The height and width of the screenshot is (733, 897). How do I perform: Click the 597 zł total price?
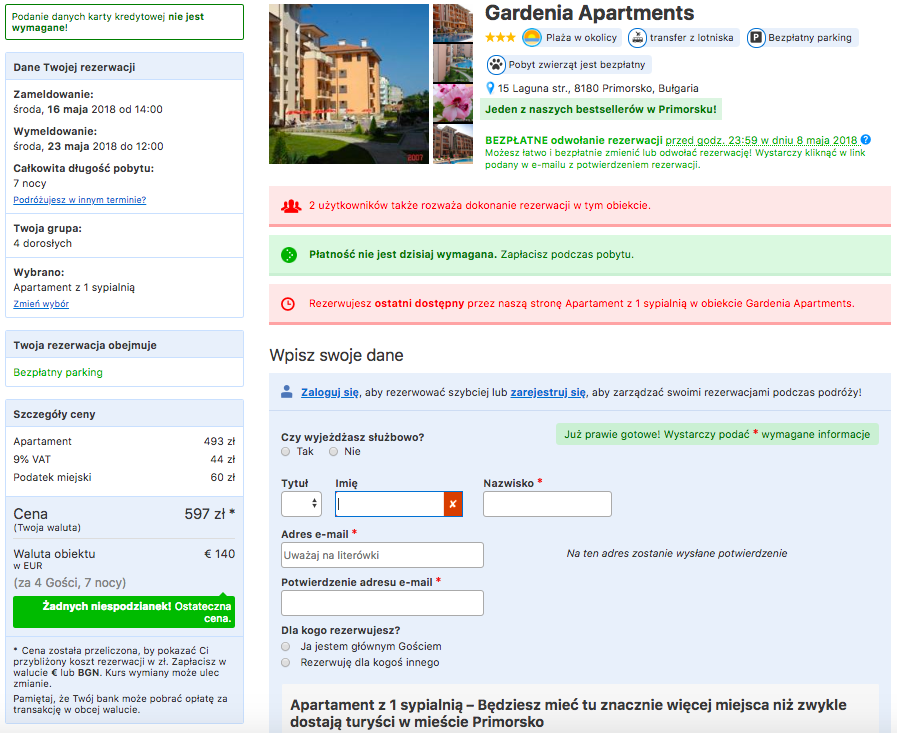pos(209,514)
